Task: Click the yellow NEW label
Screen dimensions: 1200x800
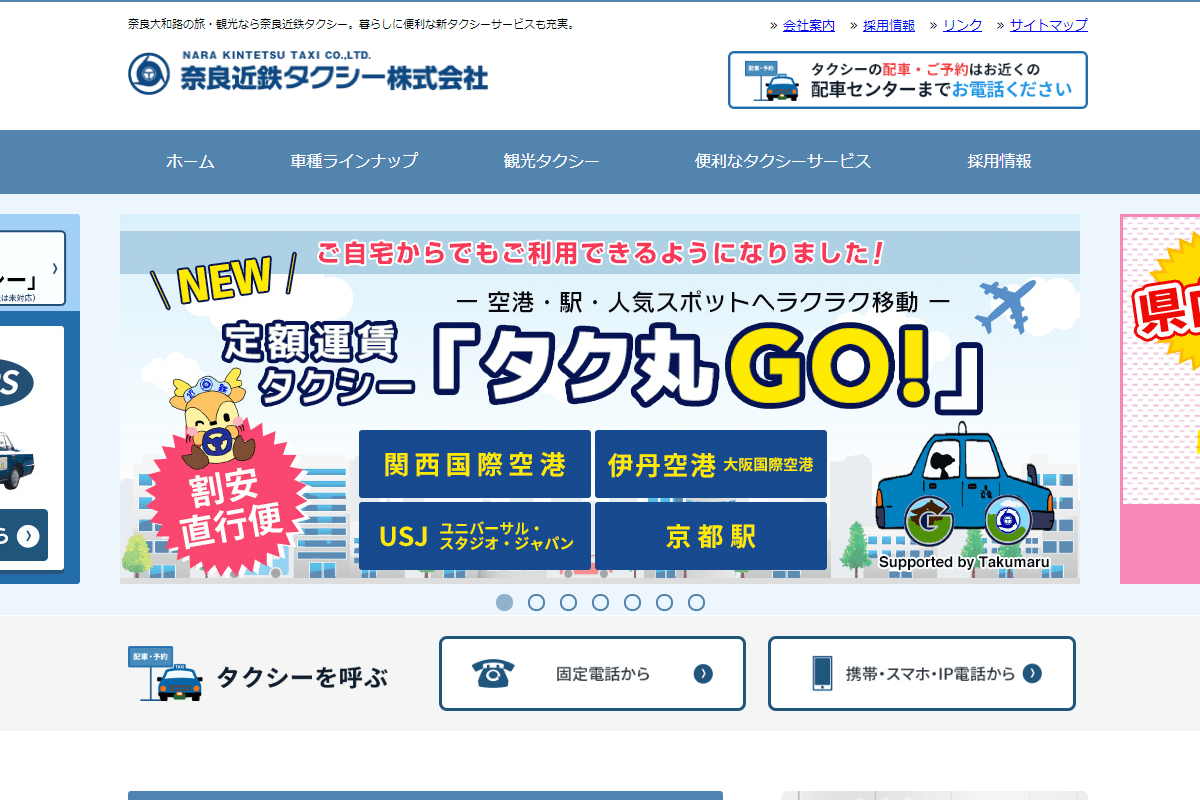Action: click(224, 279)
